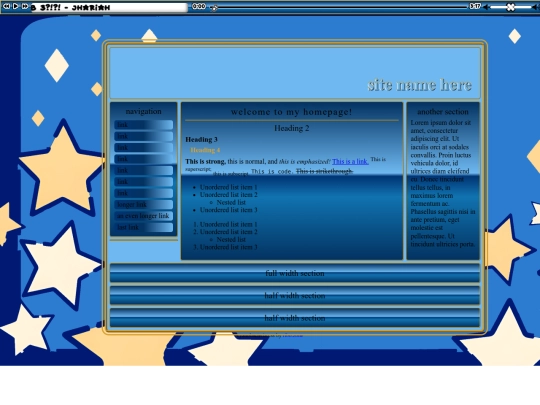Click the "This is code." monospace text
Image resolution: width=540 pixels, height=405 pixels.
click(x=272, y=172)
